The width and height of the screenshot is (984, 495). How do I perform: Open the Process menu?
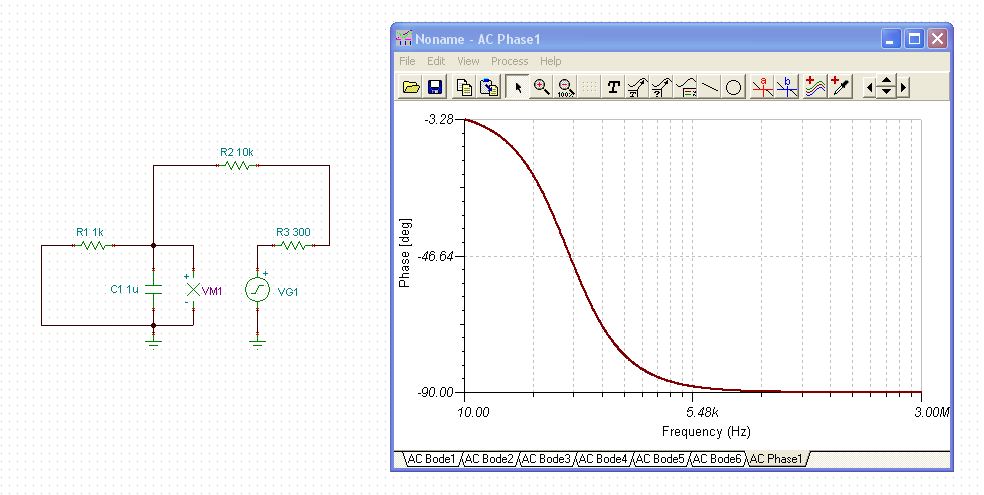coord(510,61)
